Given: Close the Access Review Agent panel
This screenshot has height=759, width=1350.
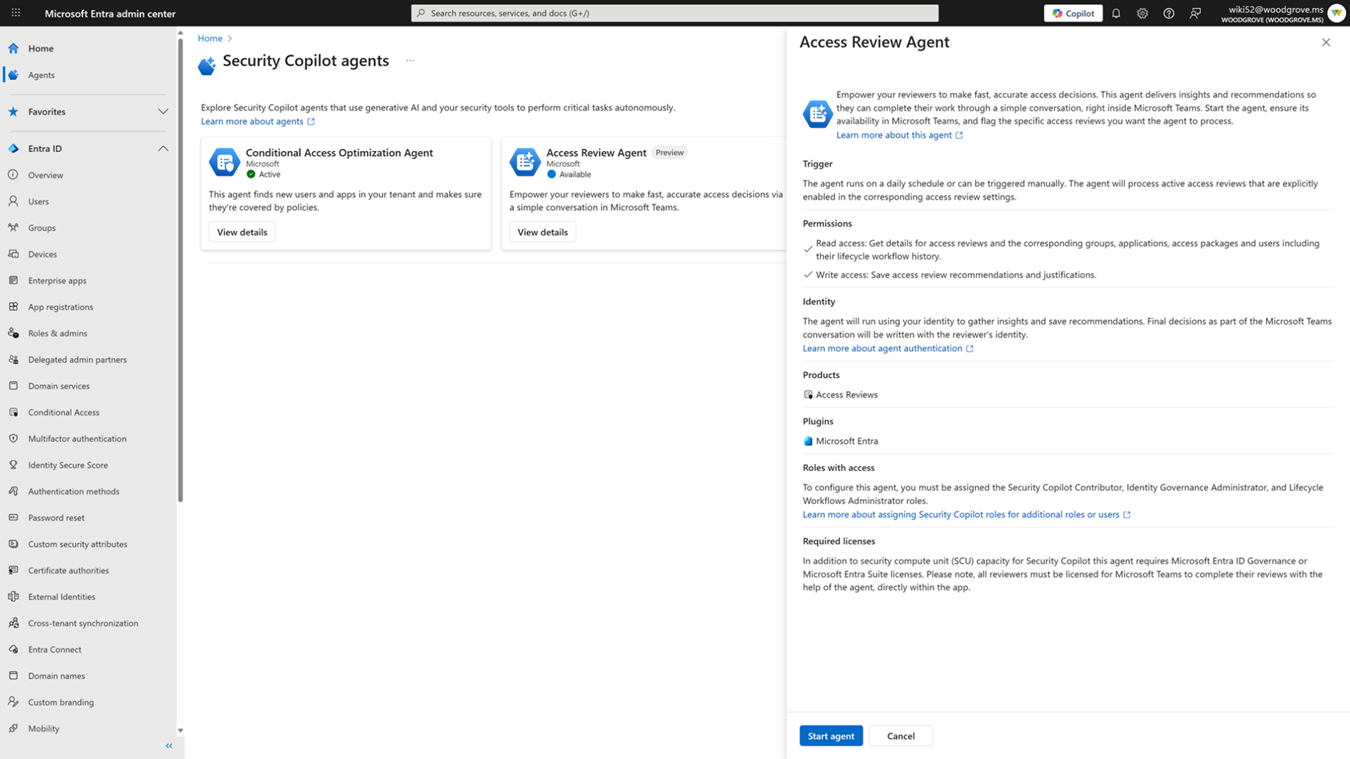Looking at the screenshot, I should 1326,42.
